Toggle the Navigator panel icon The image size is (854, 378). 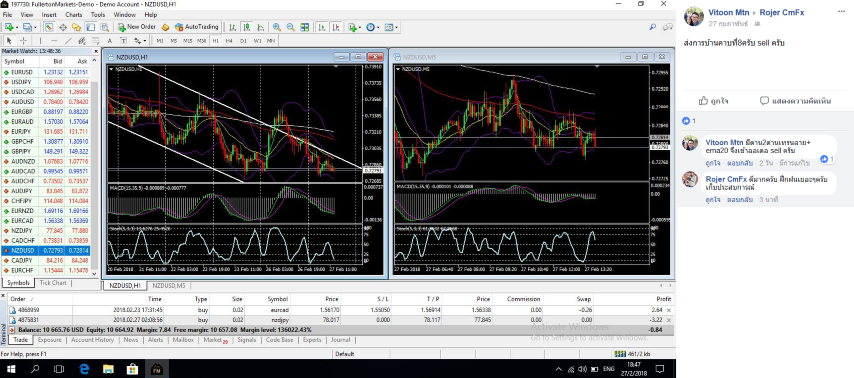tap(76, 27)
